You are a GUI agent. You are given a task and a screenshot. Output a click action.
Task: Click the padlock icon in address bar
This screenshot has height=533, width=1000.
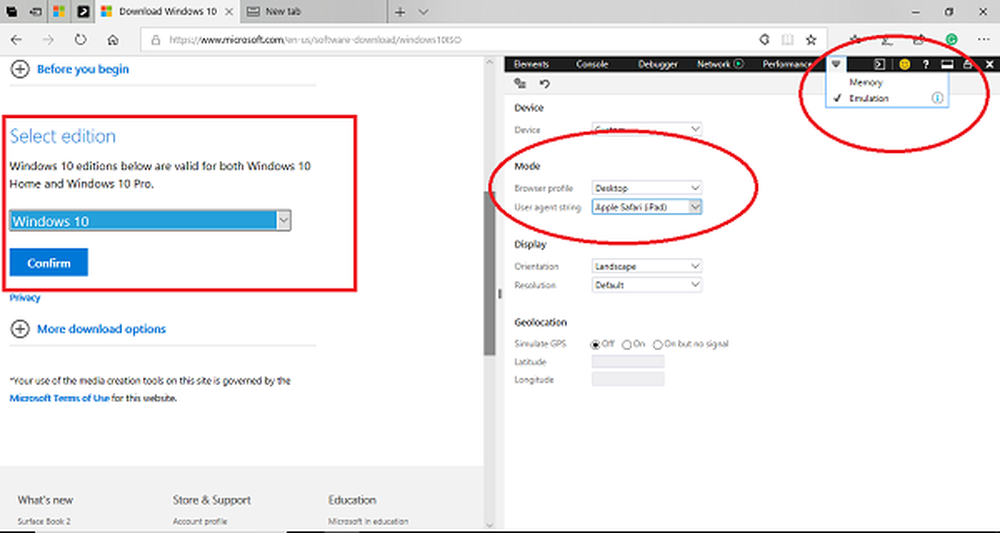point(155,40)
